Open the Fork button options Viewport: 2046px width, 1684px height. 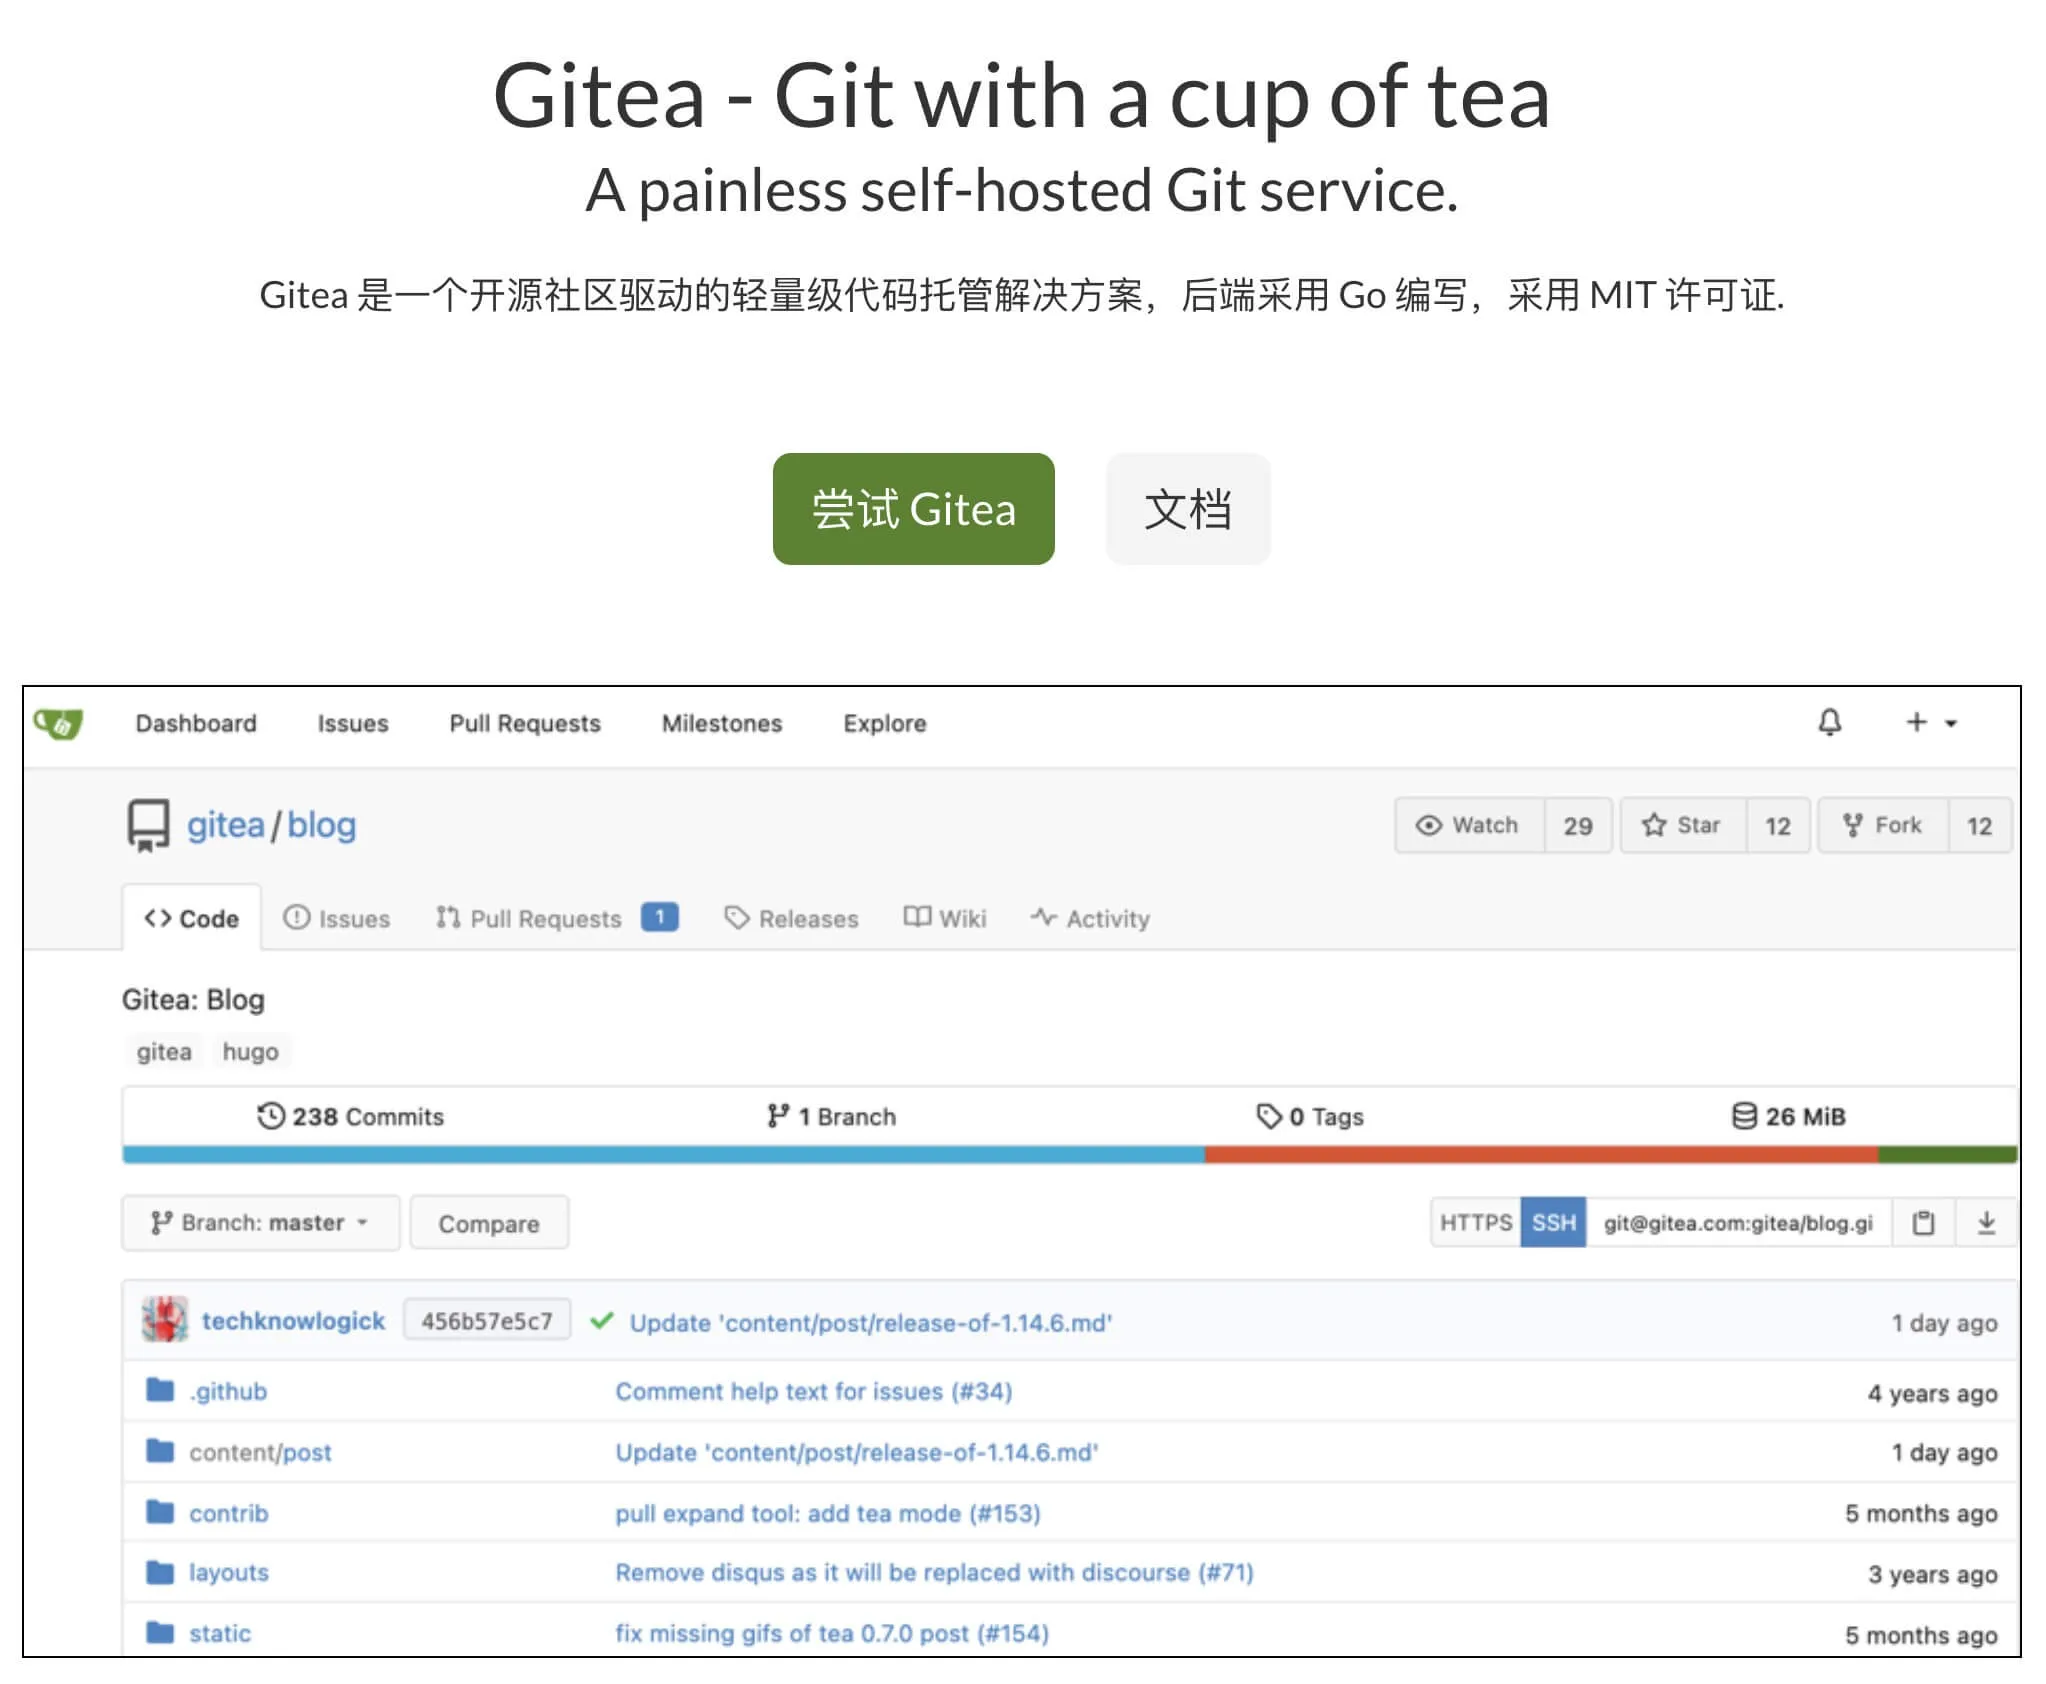click(x=1883, y=825)
